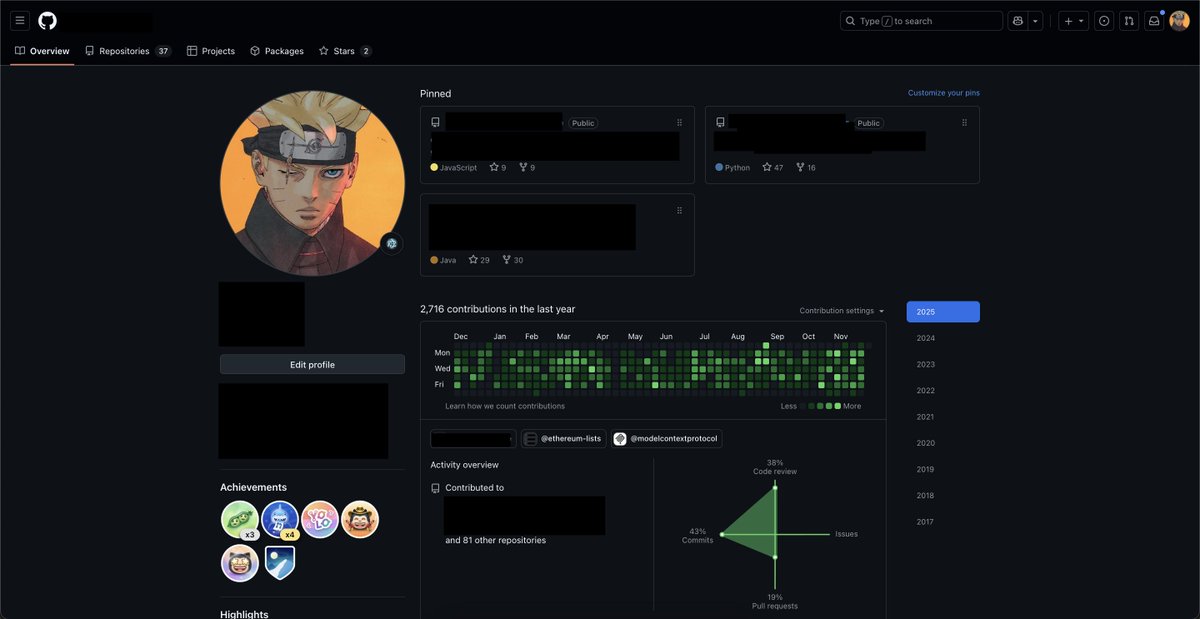Open the Arctic Code Vault achievement badge
The image size is (1200, 619).
(x=280, y=563)
